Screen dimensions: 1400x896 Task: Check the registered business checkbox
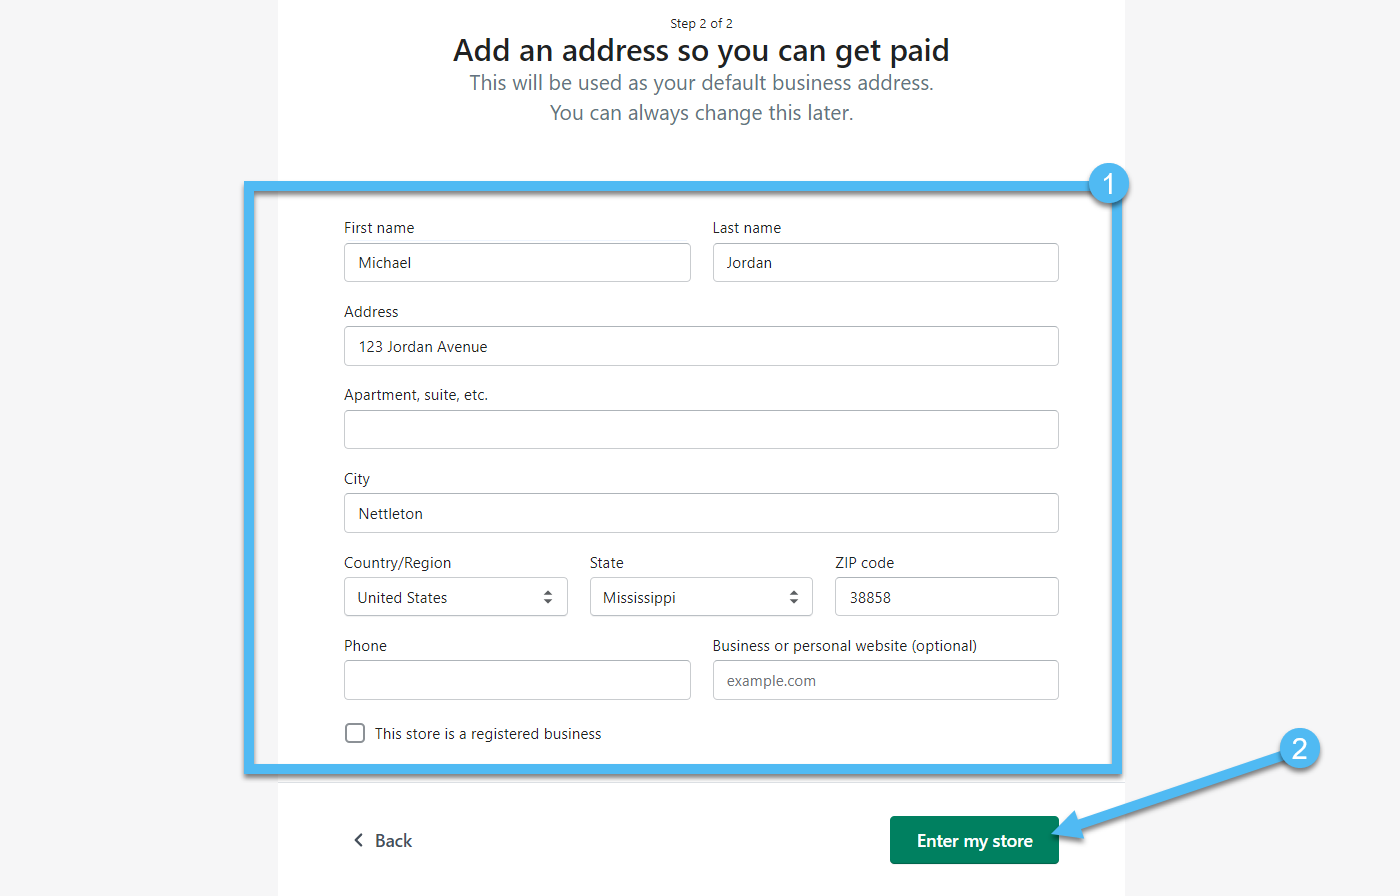[x=355, y=733]
